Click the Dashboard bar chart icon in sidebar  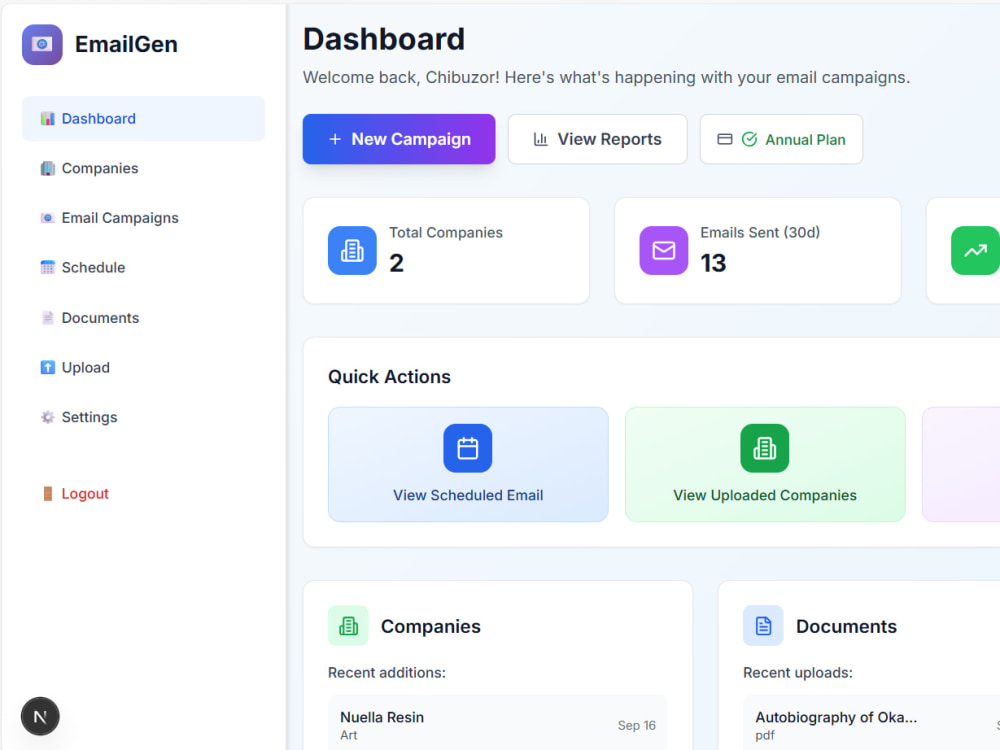click(48, 119)
